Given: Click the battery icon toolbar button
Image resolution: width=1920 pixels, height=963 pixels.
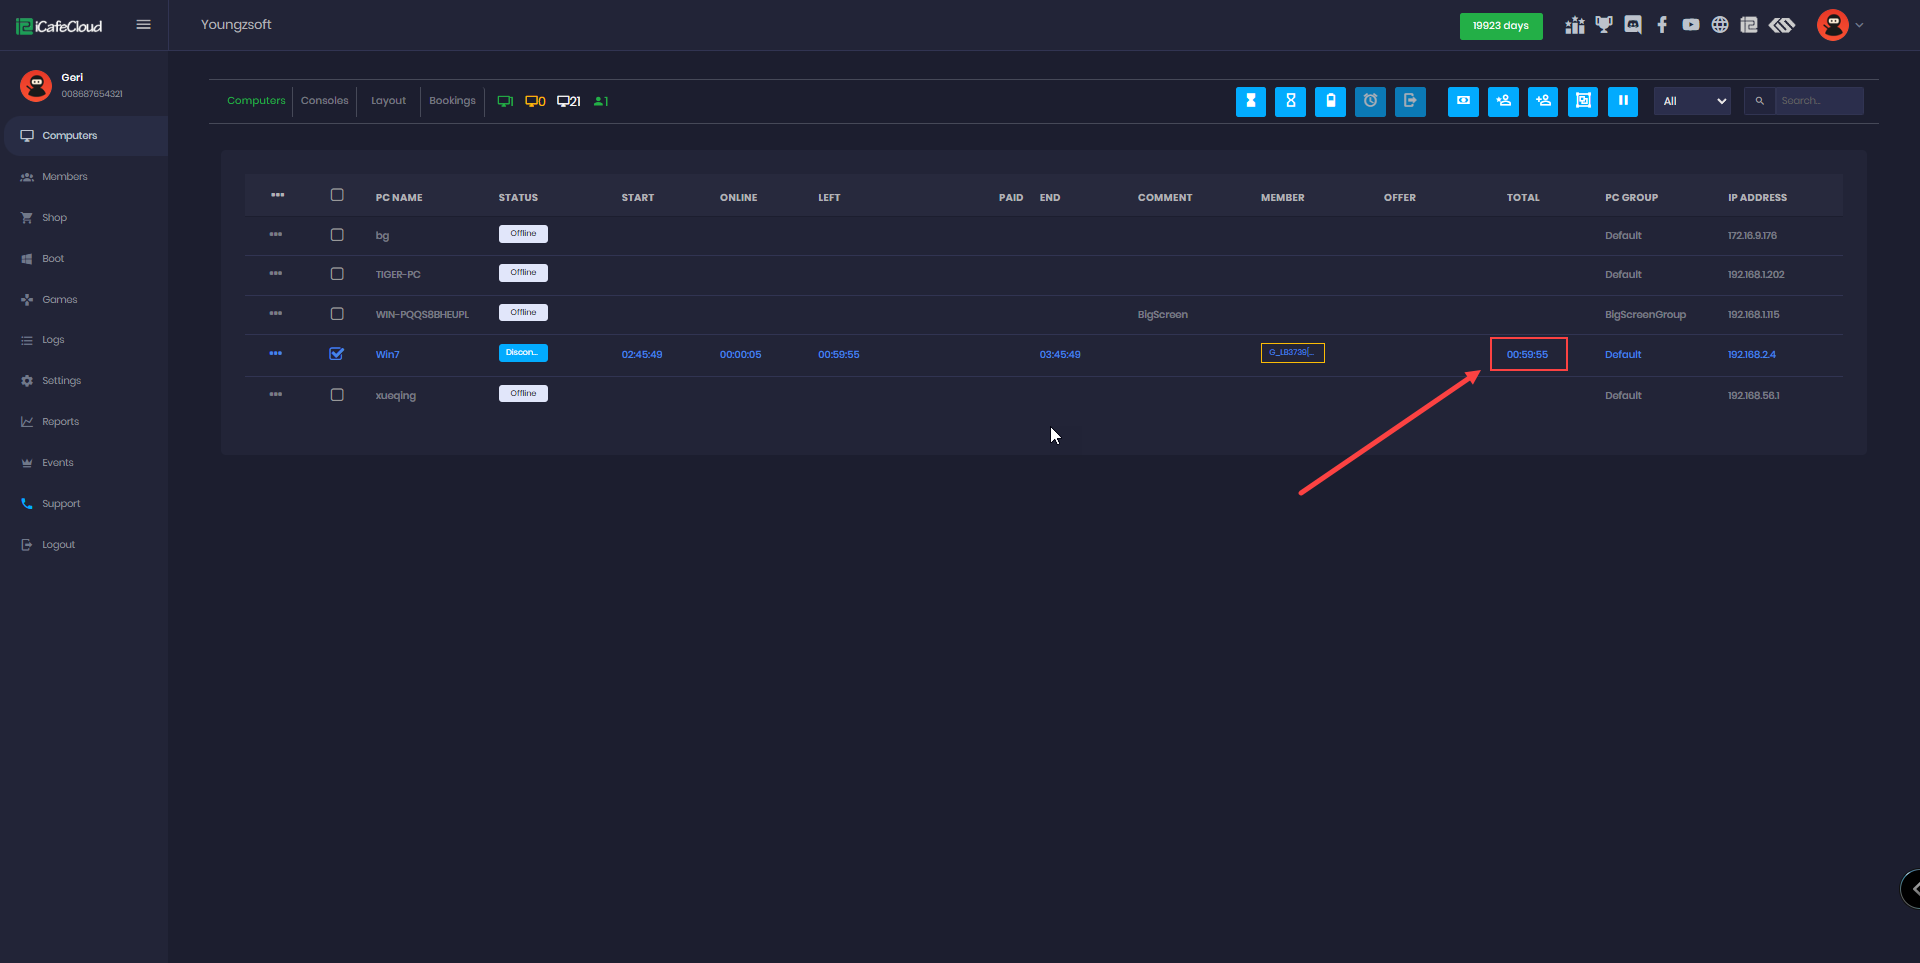Looking at the screenshot, I should pyautogui.click(x=1330, y=101).
